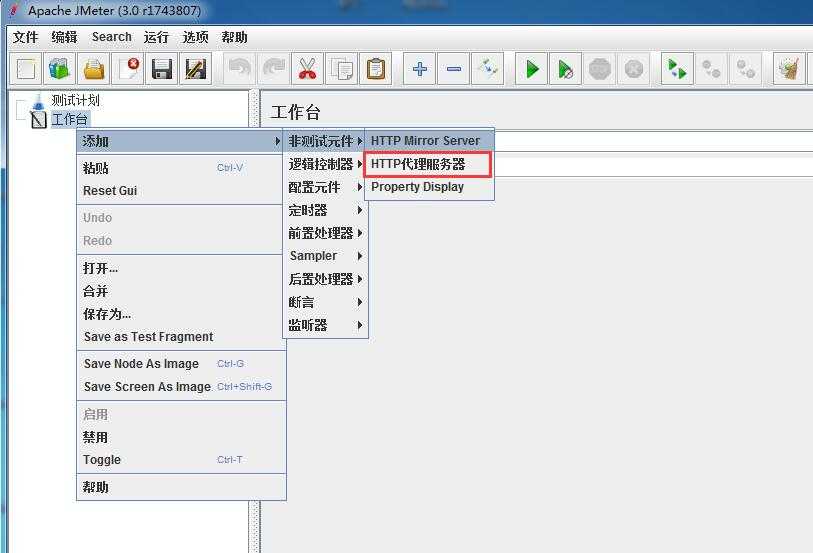Click Start no pauses play icon
The image size is (813, 553).
coord(566,68)
